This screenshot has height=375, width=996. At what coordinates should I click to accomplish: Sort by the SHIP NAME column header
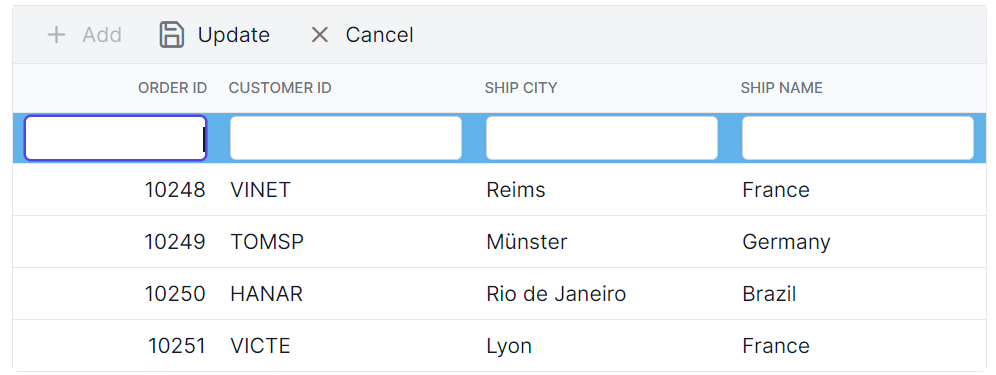tap(781, 88)
